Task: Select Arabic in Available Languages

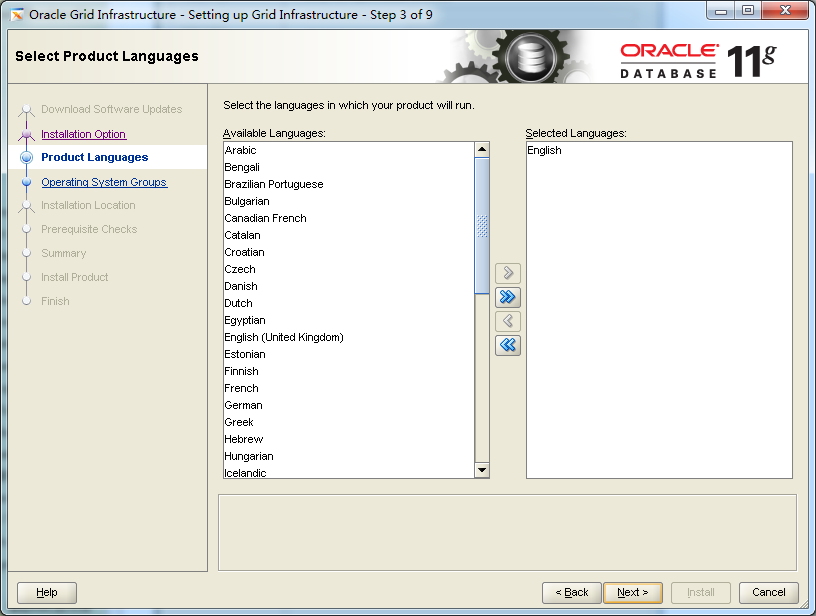Action: click(349, 150)
